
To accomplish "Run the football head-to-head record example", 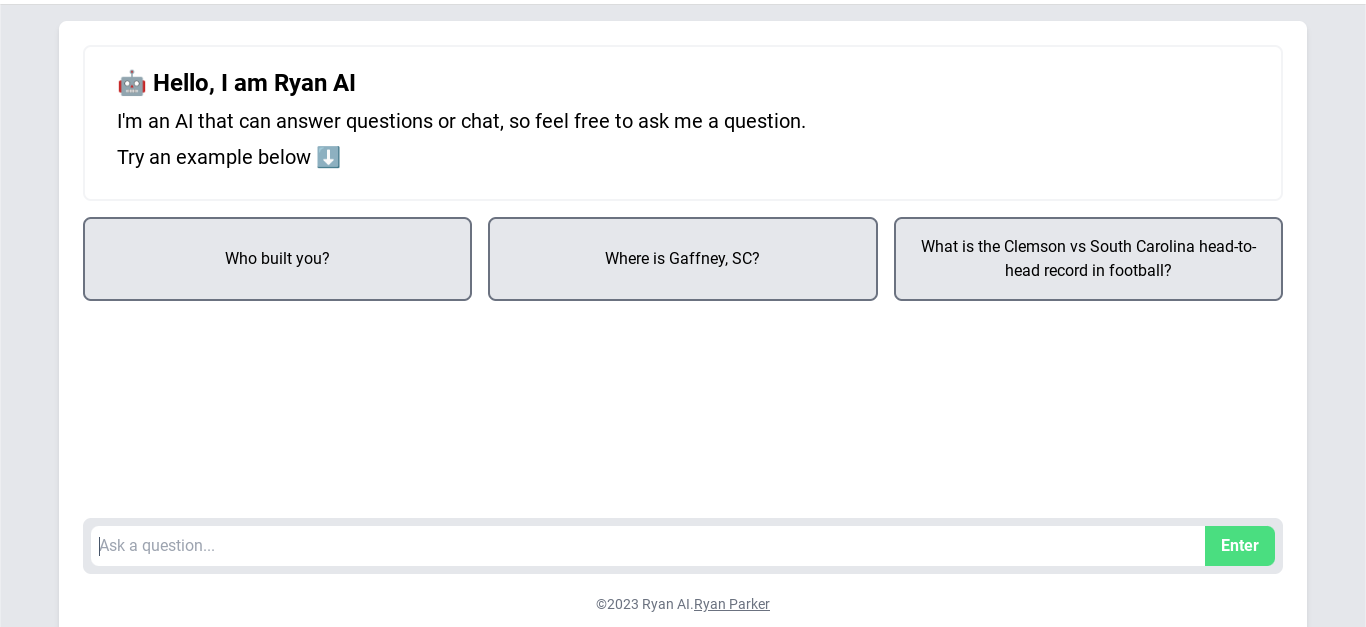I will click(x=1088, y=259).
